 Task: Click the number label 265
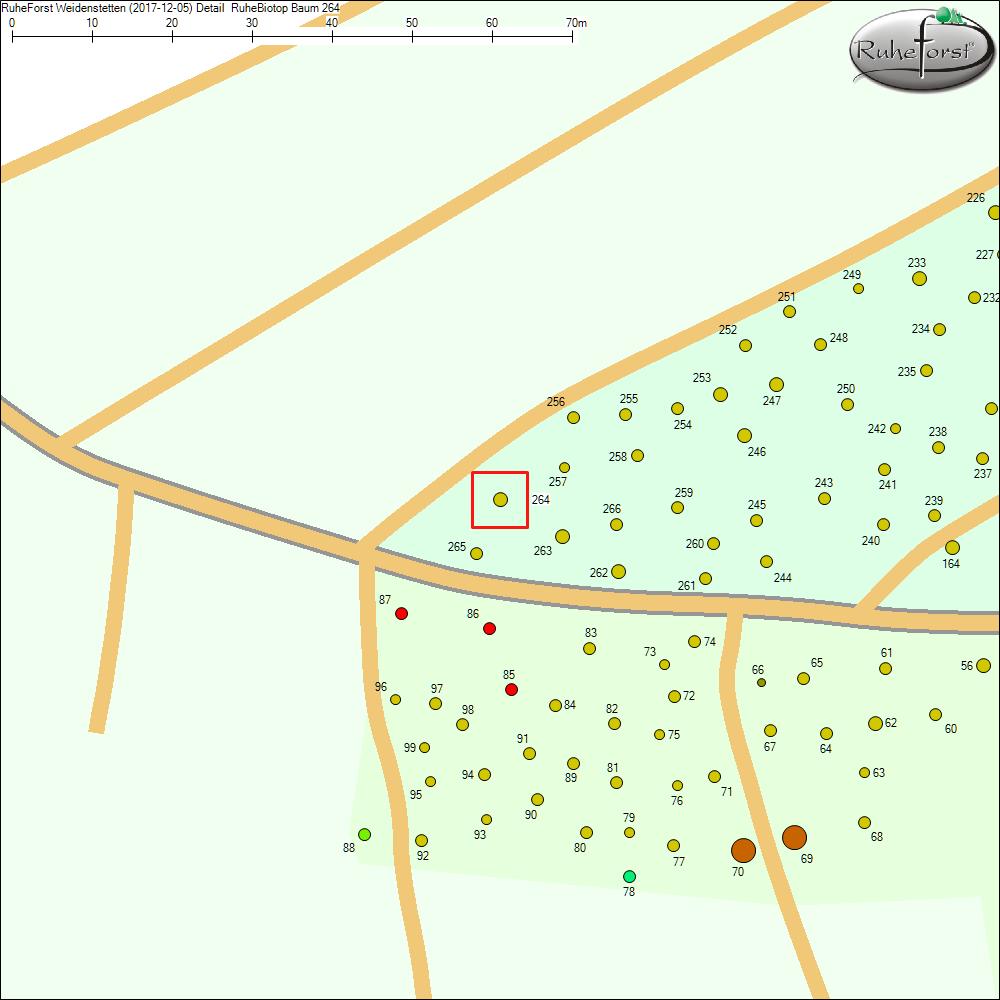pos(457,547)
